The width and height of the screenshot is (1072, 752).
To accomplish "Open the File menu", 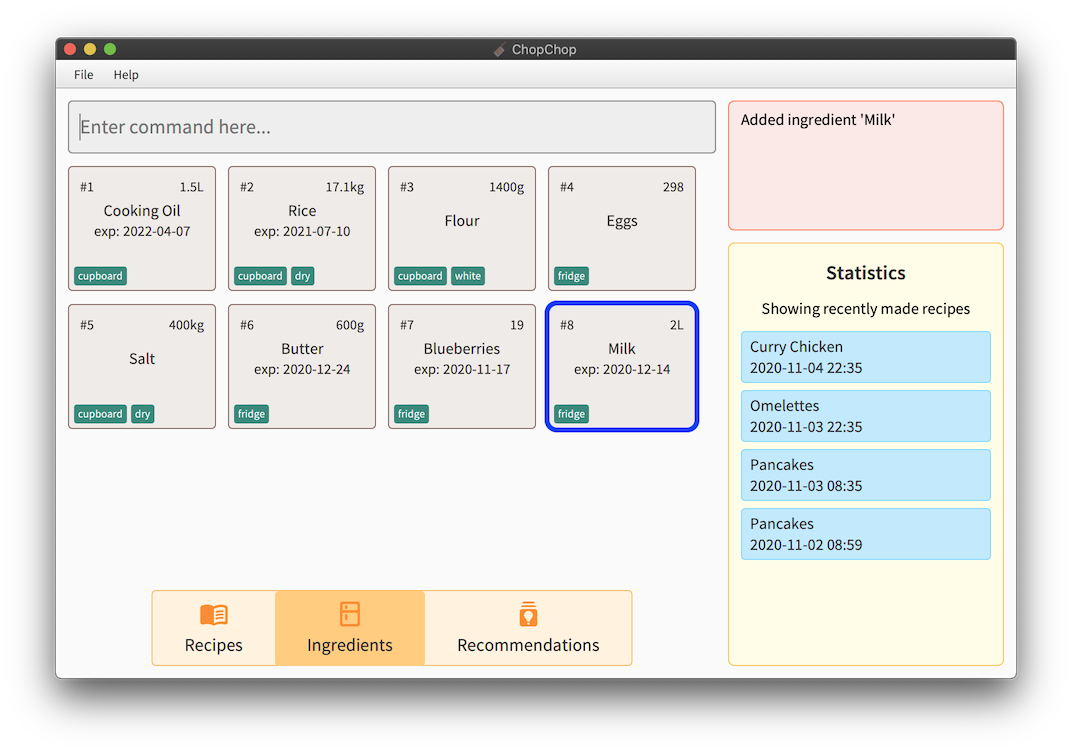I will (83, 75).
